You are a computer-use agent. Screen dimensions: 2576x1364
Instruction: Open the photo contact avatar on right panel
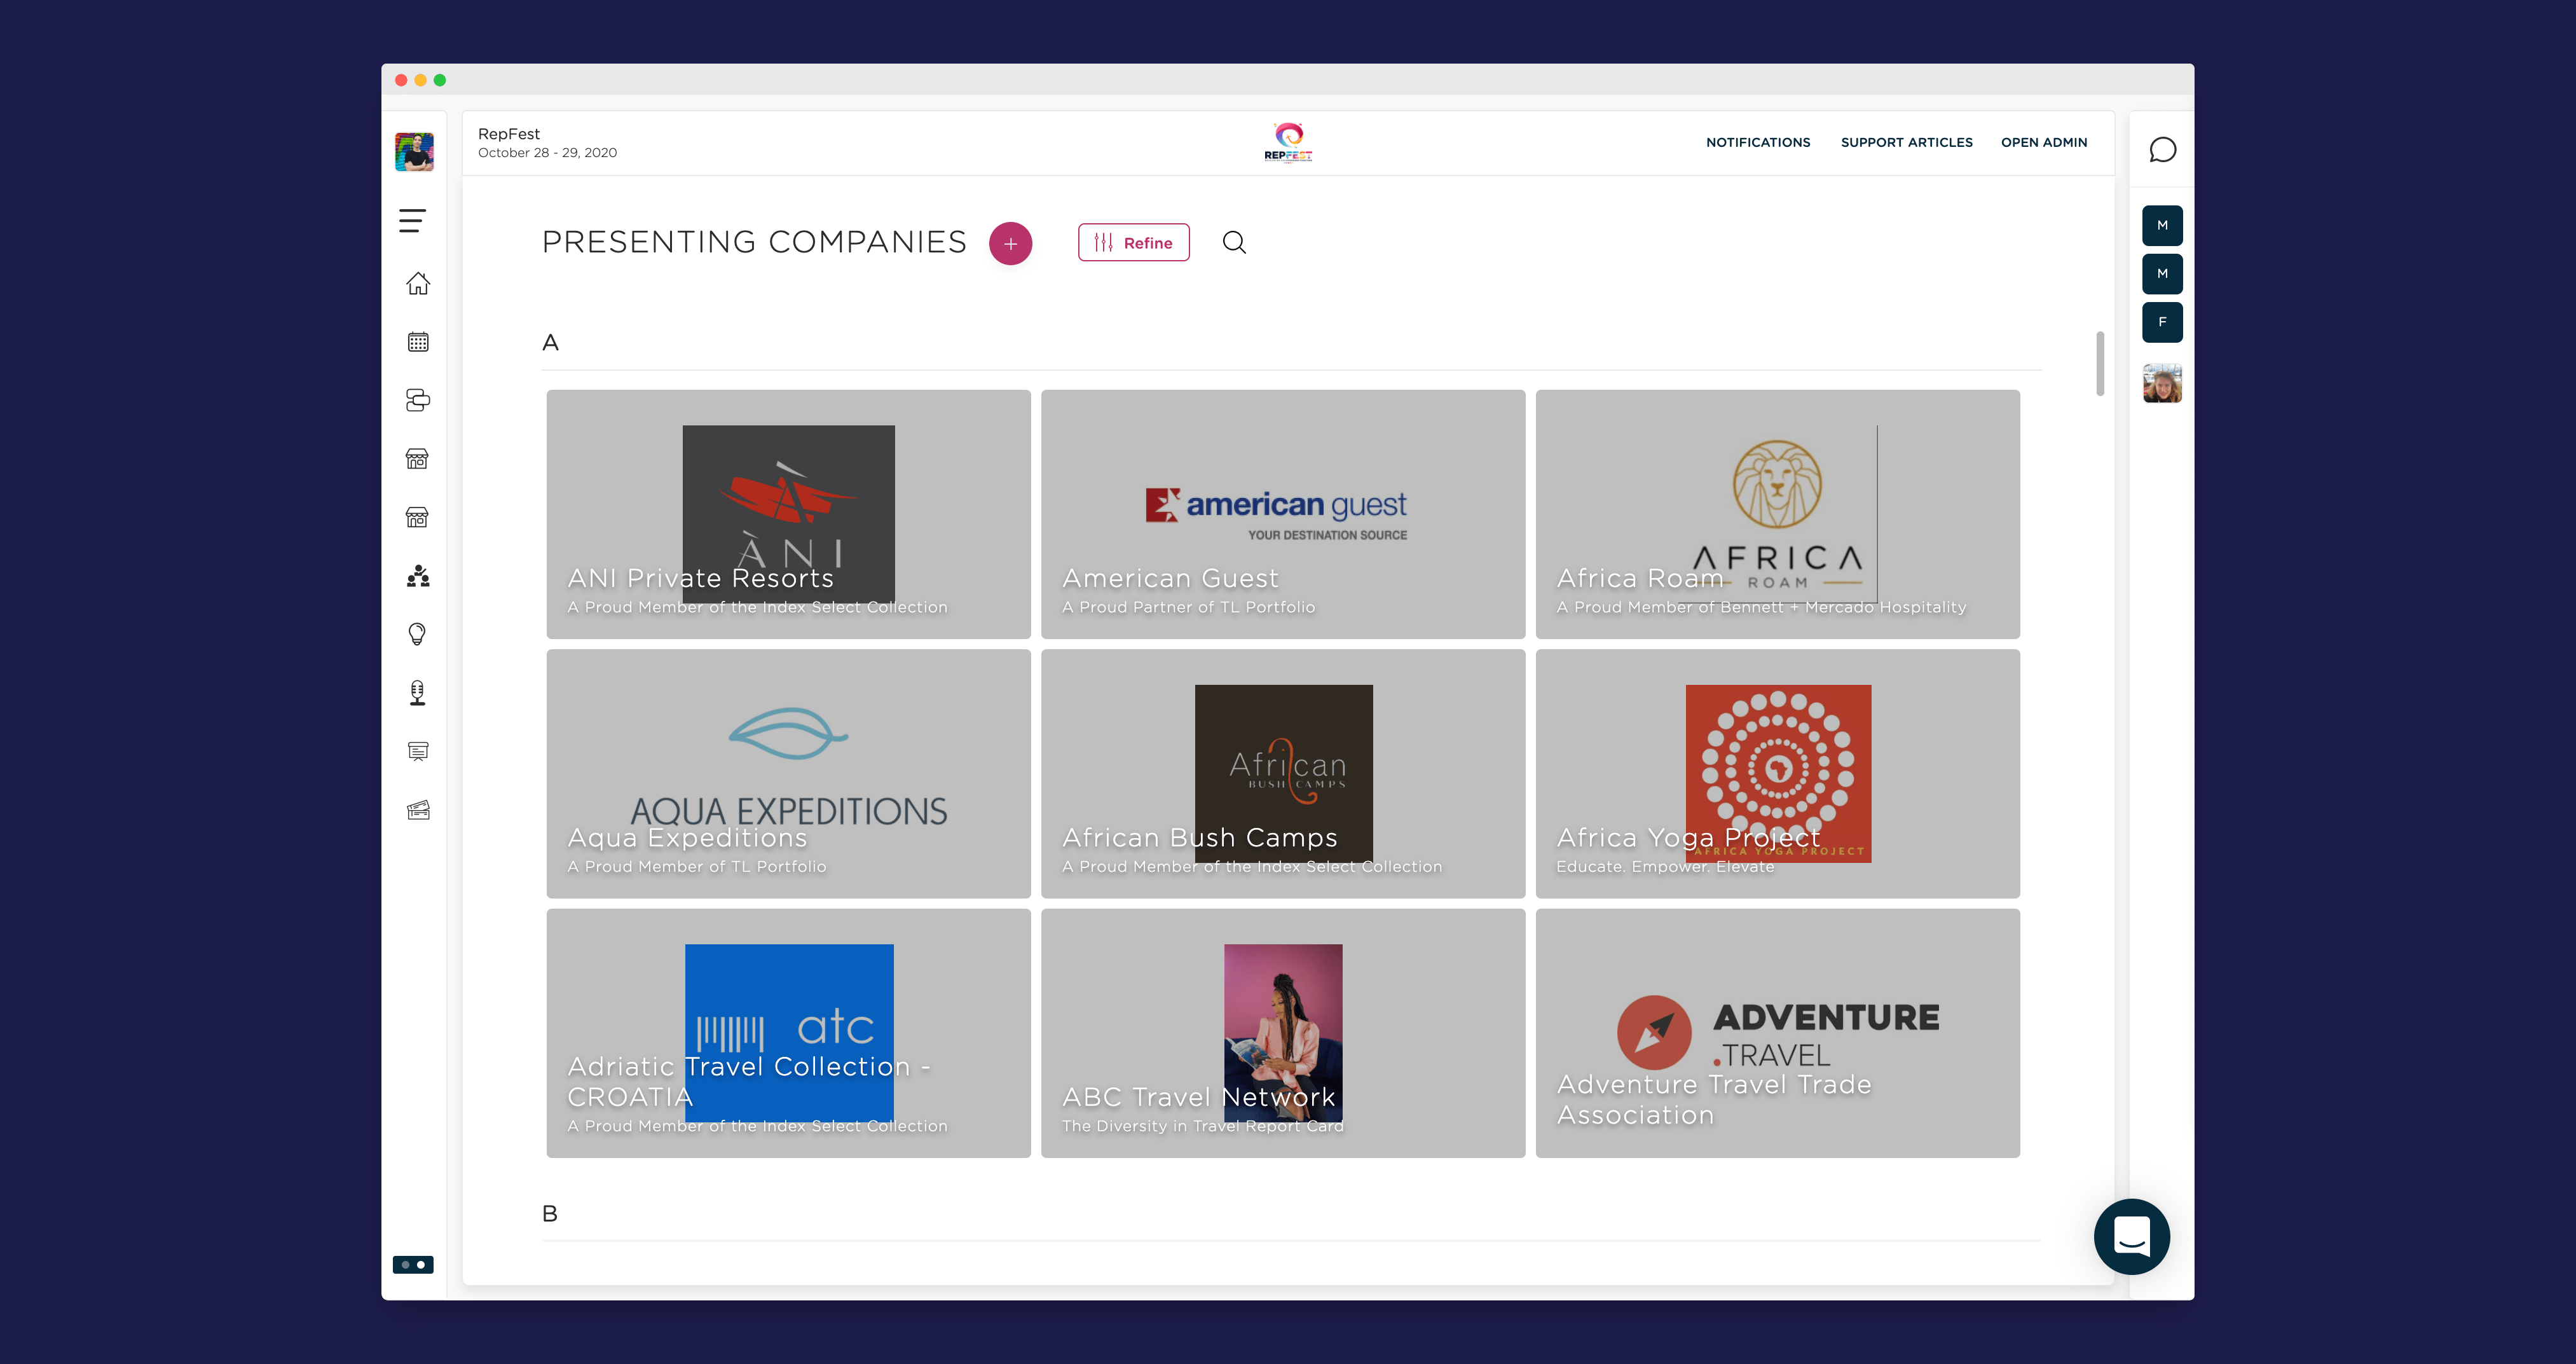click(x=2162, y=383)
